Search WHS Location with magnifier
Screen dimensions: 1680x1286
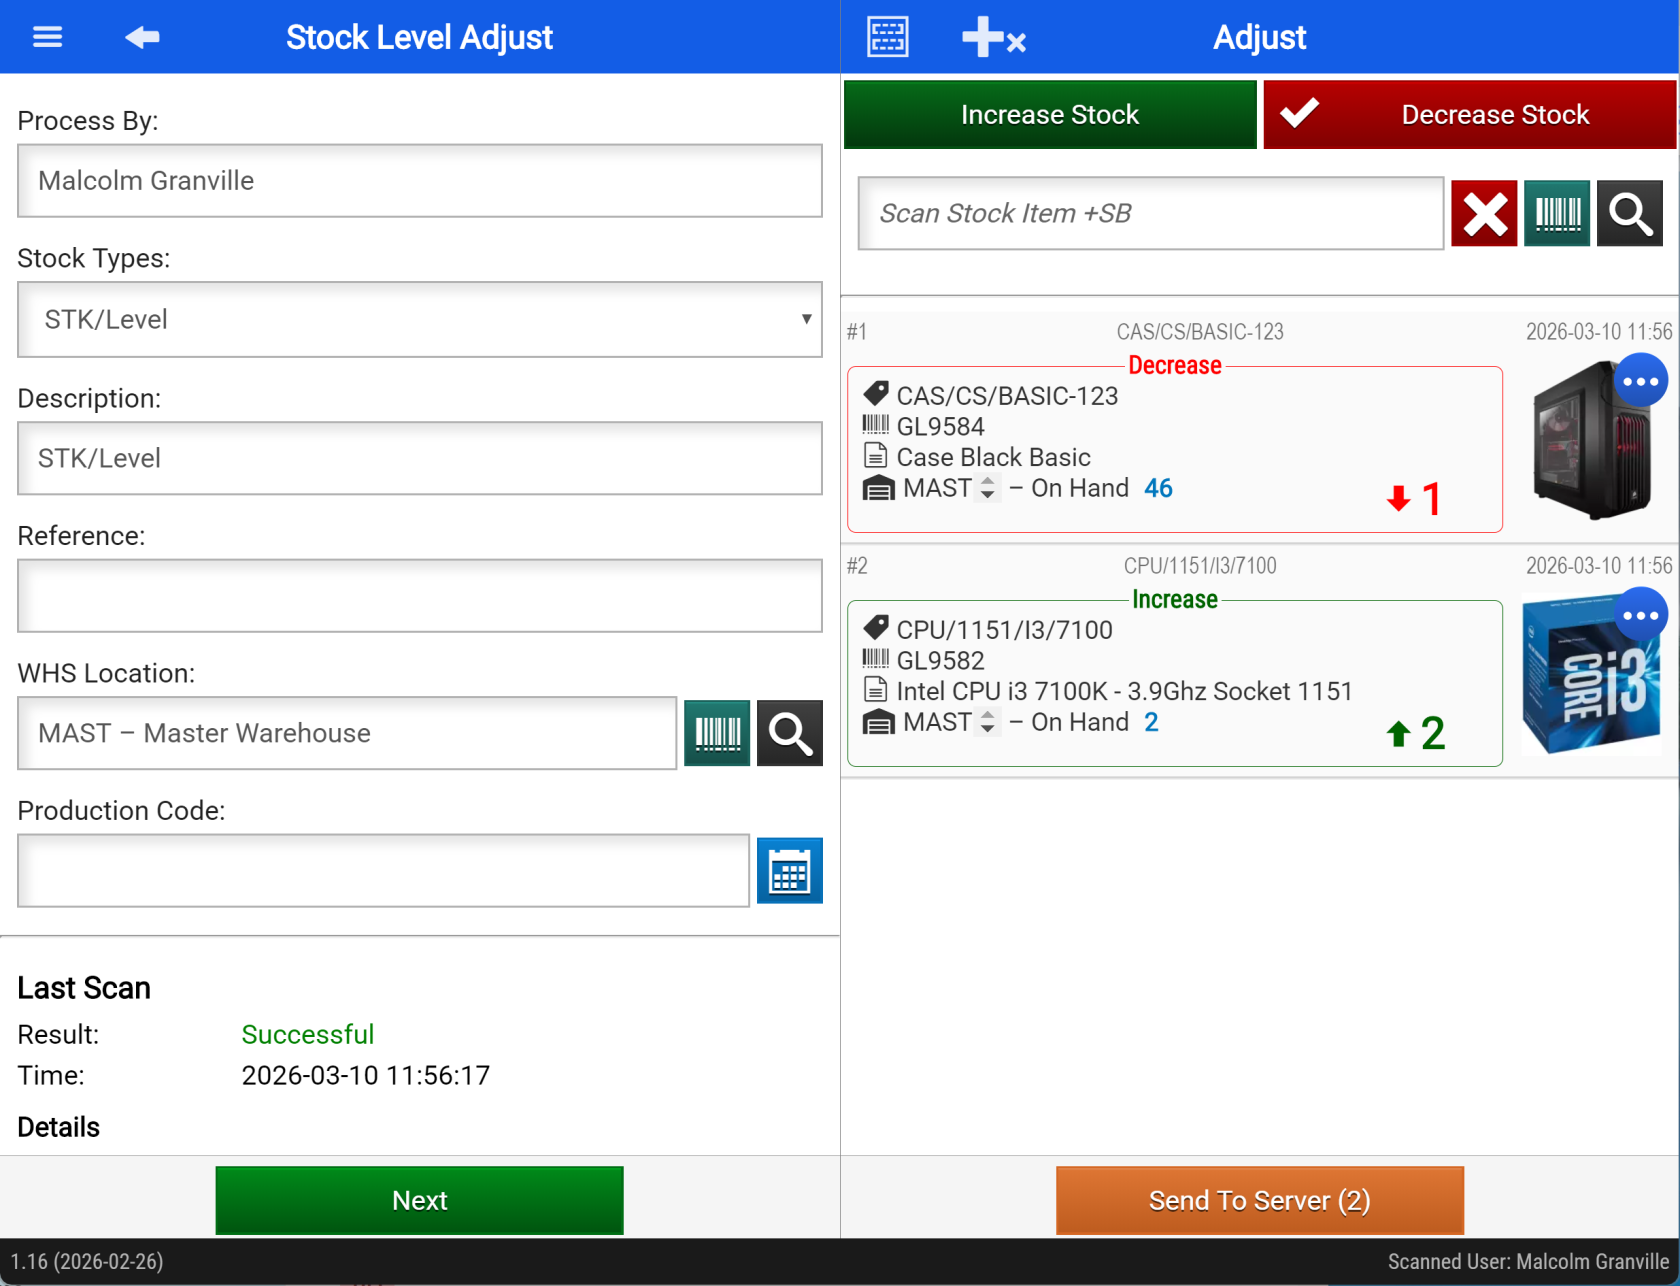(790, 733)
